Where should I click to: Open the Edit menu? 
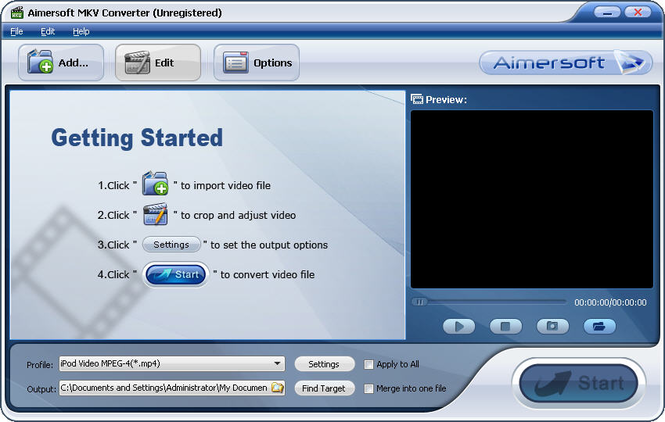pyautogui.click(x=48, y=31)
